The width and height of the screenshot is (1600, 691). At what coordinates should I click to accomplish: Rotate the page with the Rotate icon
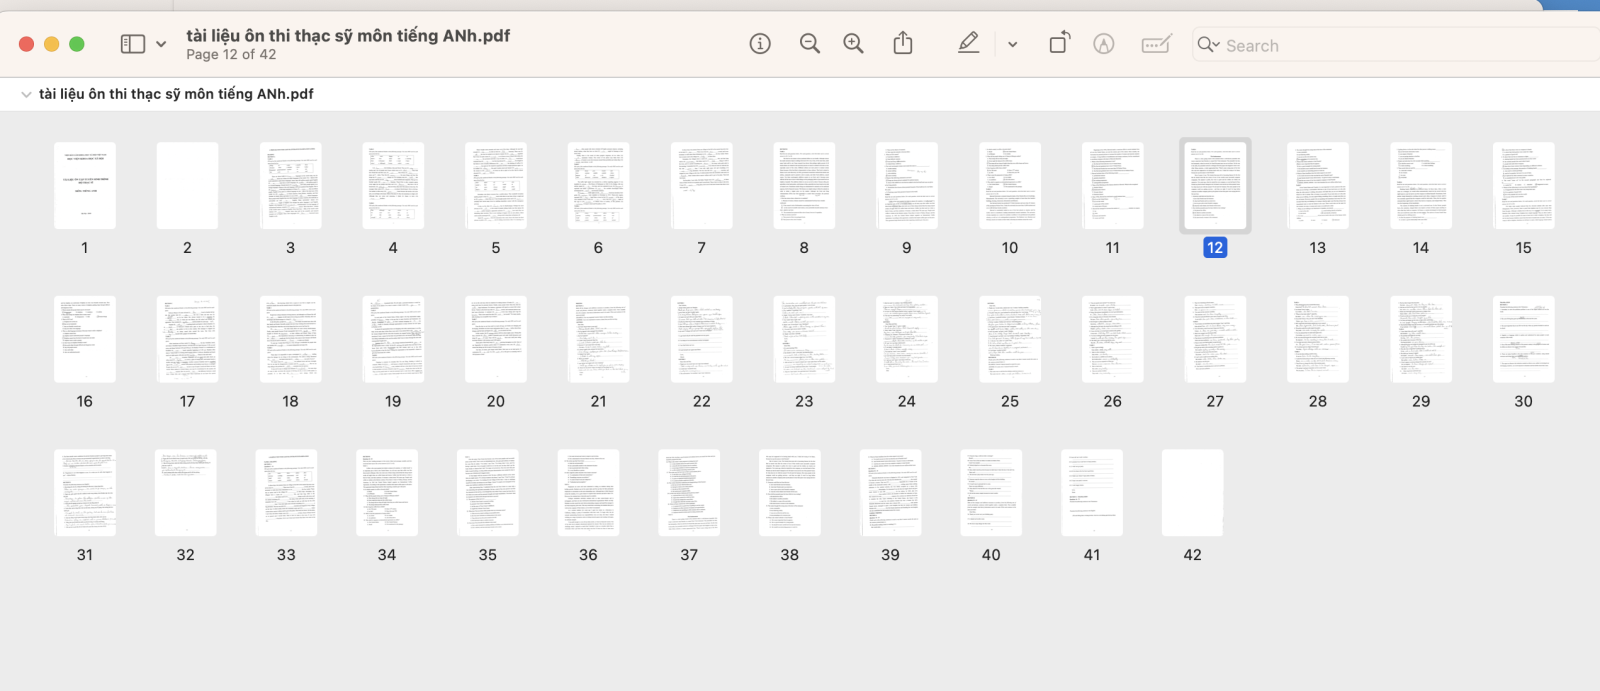(1059, 44)
